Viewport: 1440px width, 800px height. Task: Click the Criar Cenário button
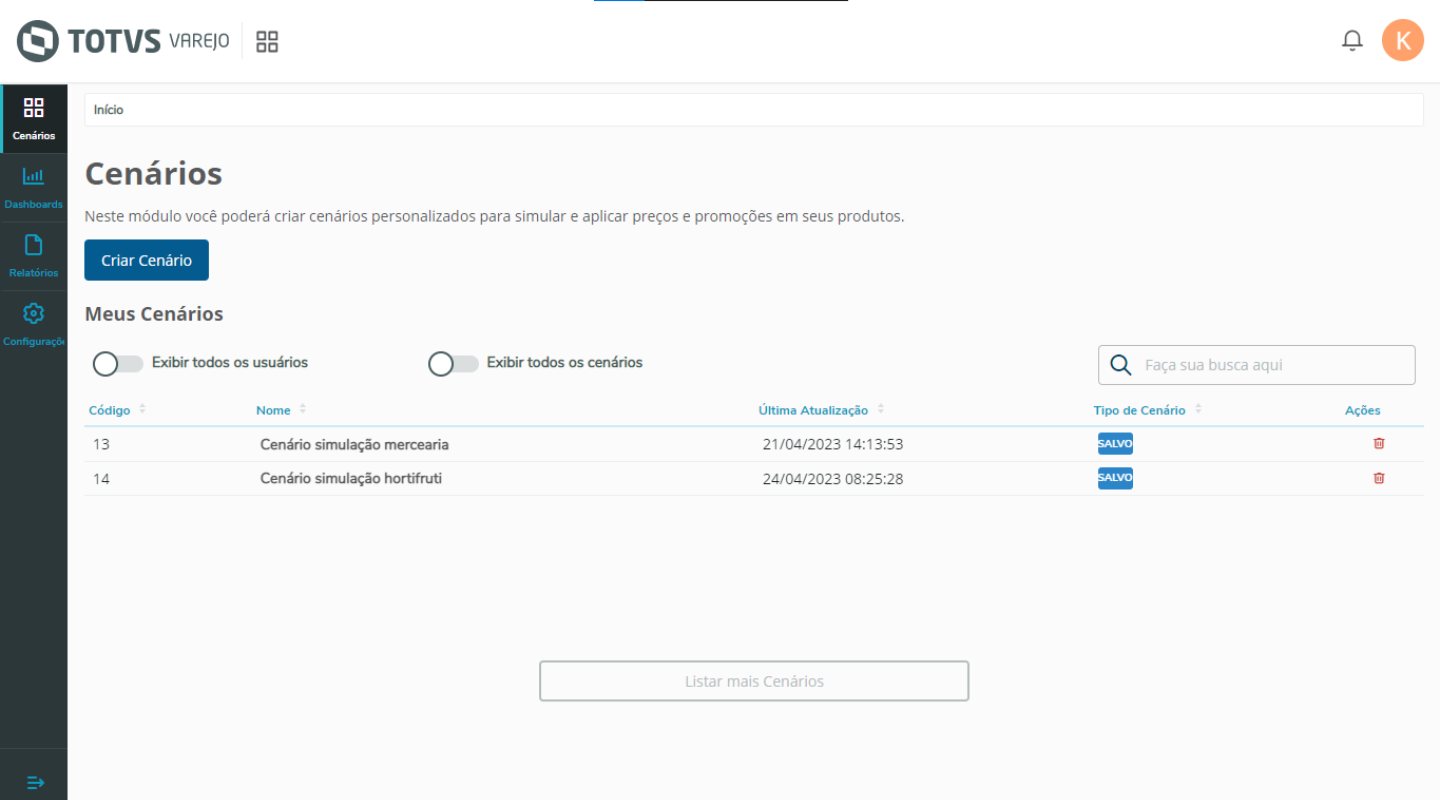146,260
